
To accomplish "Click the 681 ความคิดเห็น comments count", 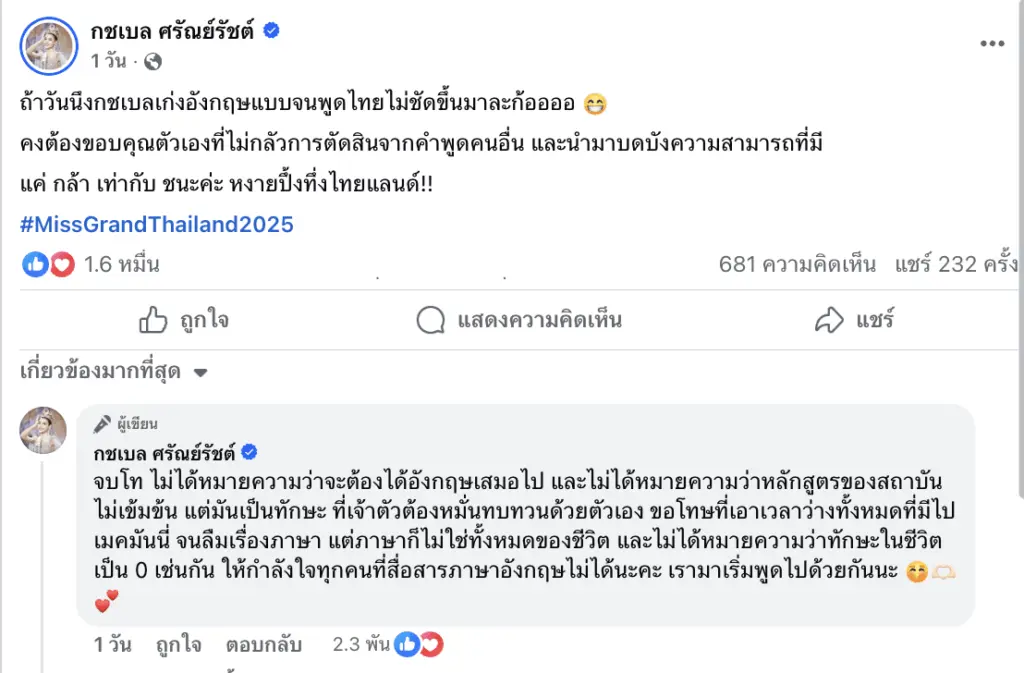I will pyautogui.click(x=797, y=265).
